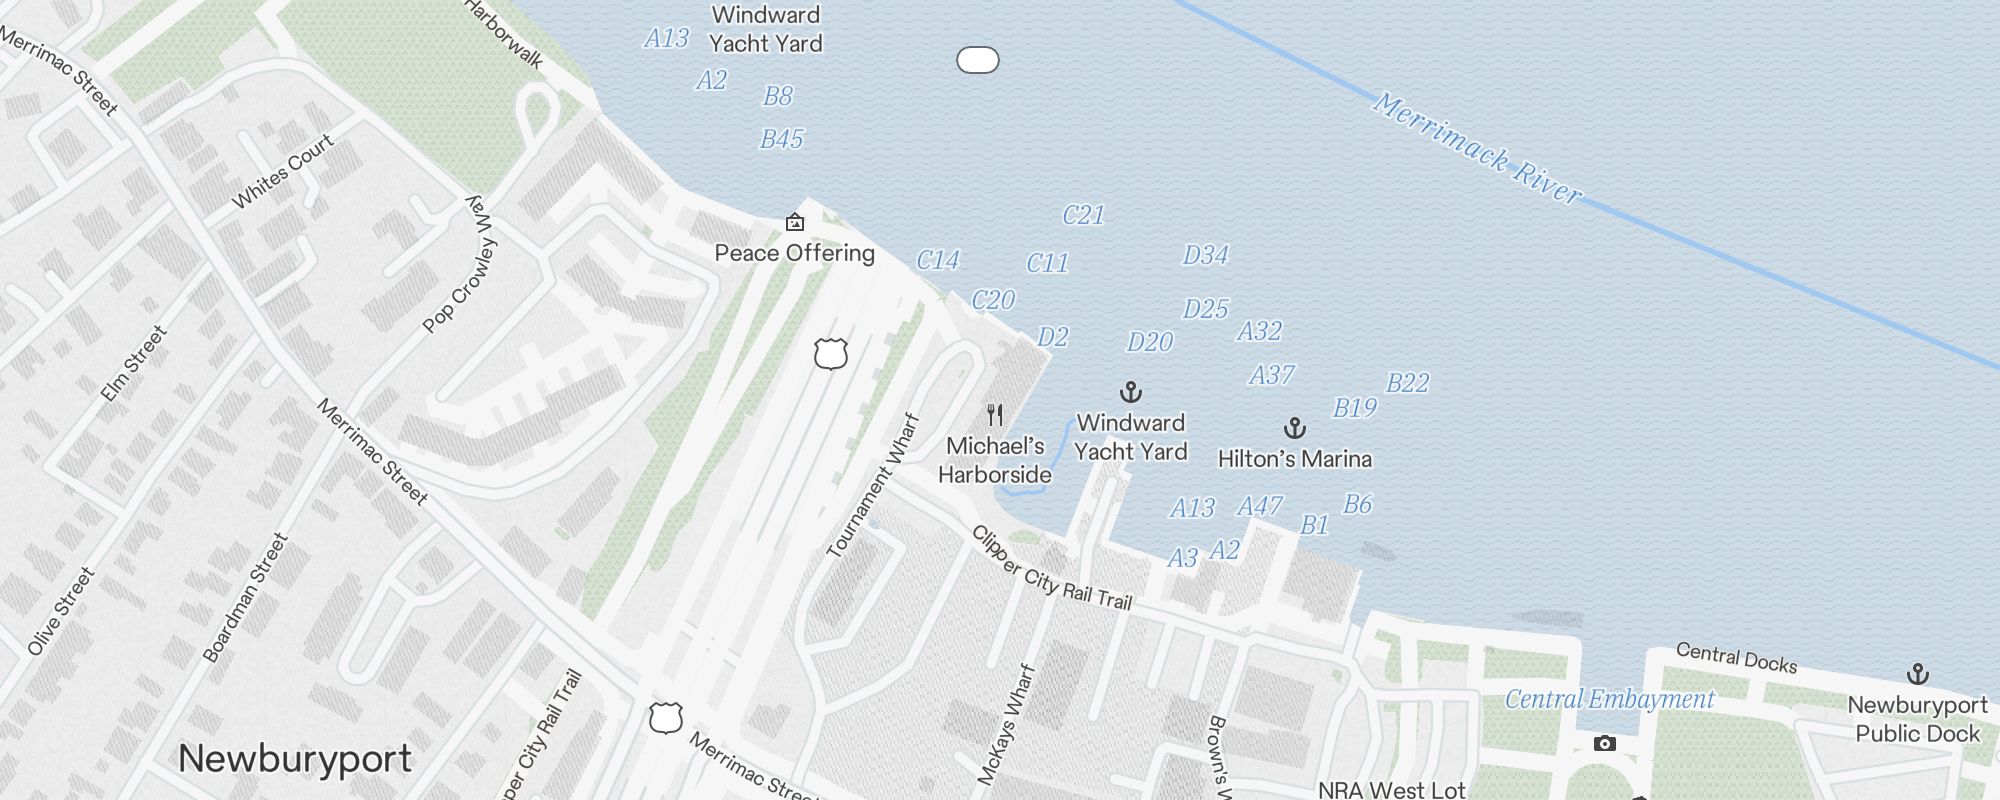Select the Michael's Harborside restaurant icon

[995, 414]
